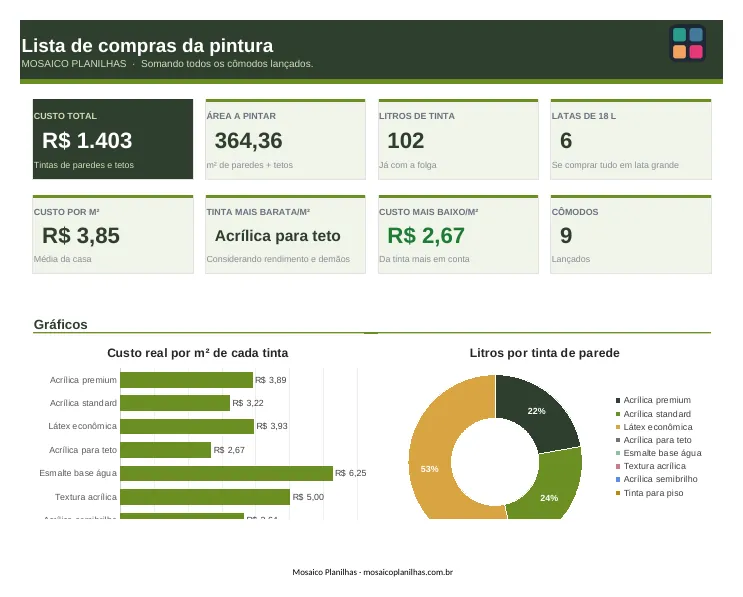Click the footer 'mosaicoplanilhas.com.br' link text
This screenshot has height=597, width=743.
coord(408,572)
